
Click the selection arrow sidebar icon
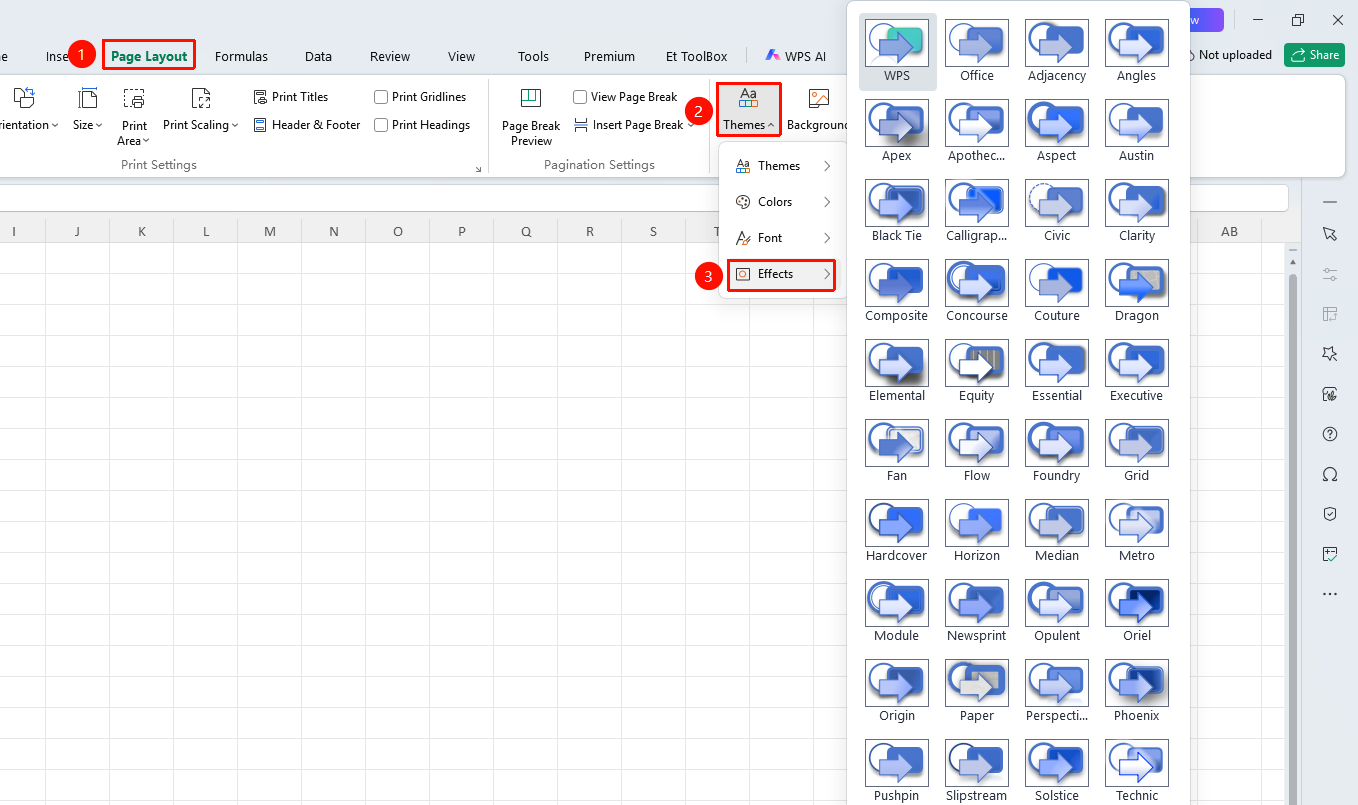coord(1329,233)
